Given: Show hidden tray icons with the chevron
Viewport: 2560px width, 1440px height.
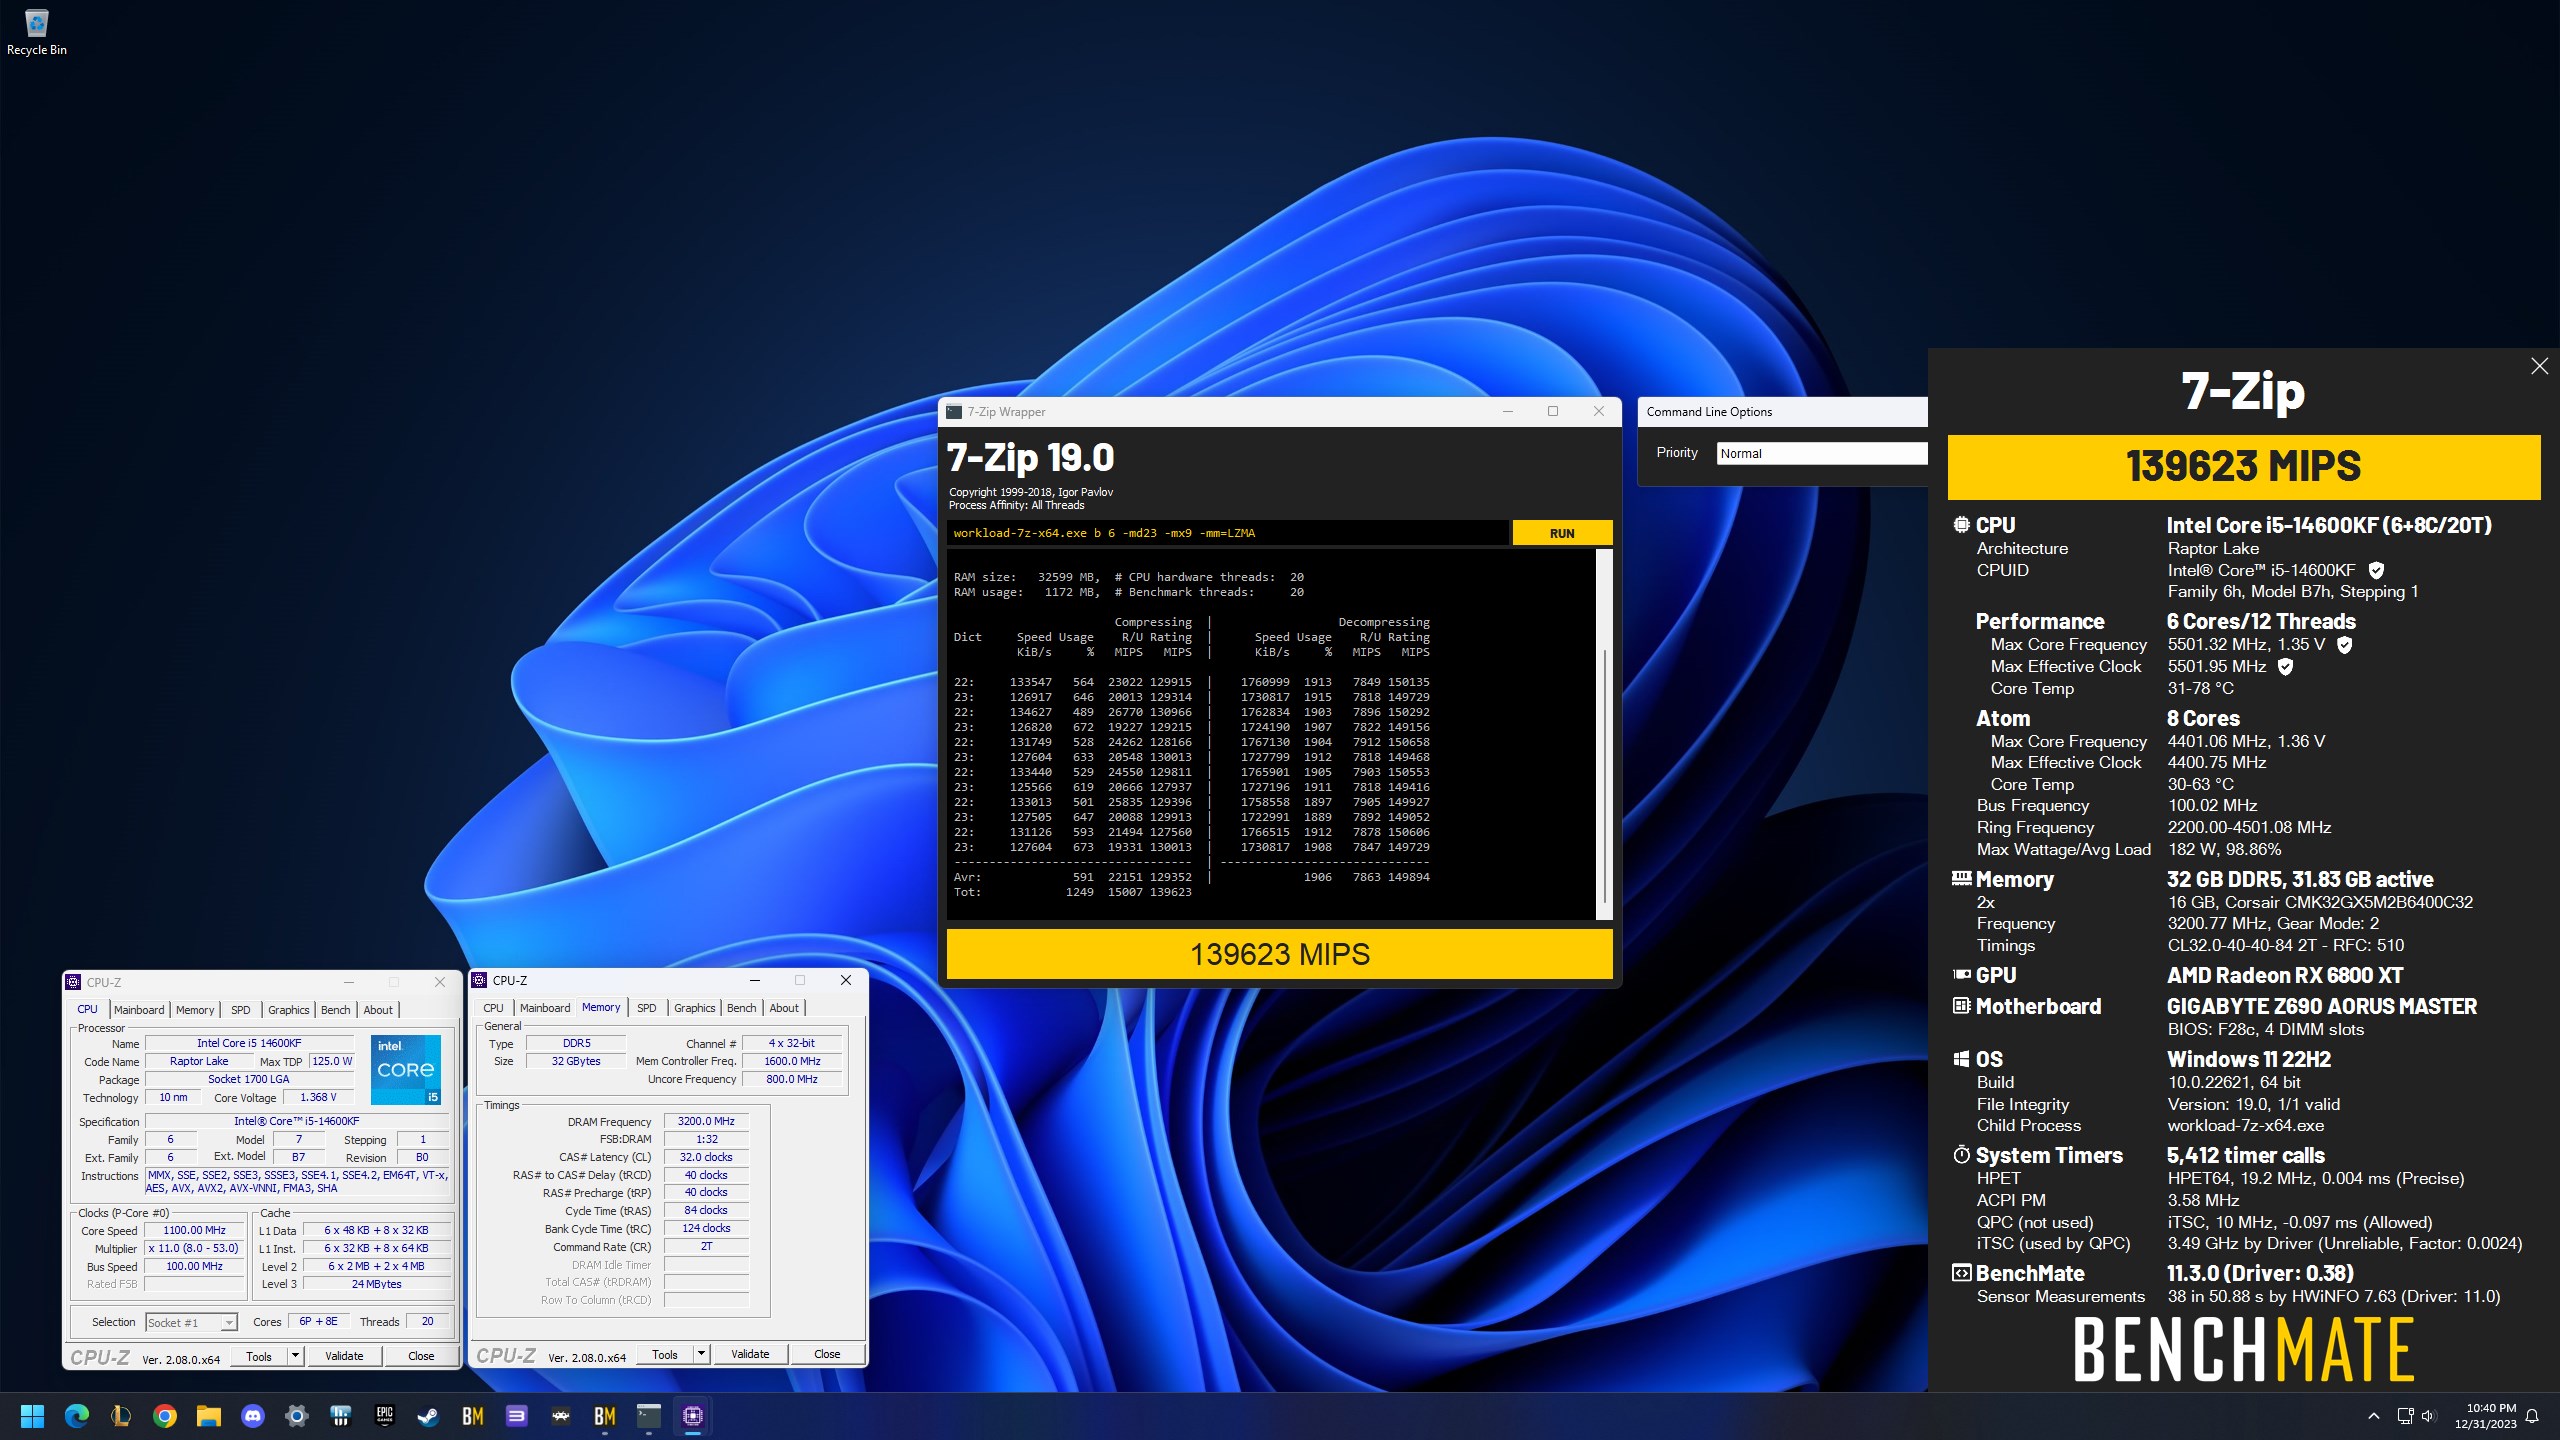Looking at the screenshot, I should 2373,1416.
